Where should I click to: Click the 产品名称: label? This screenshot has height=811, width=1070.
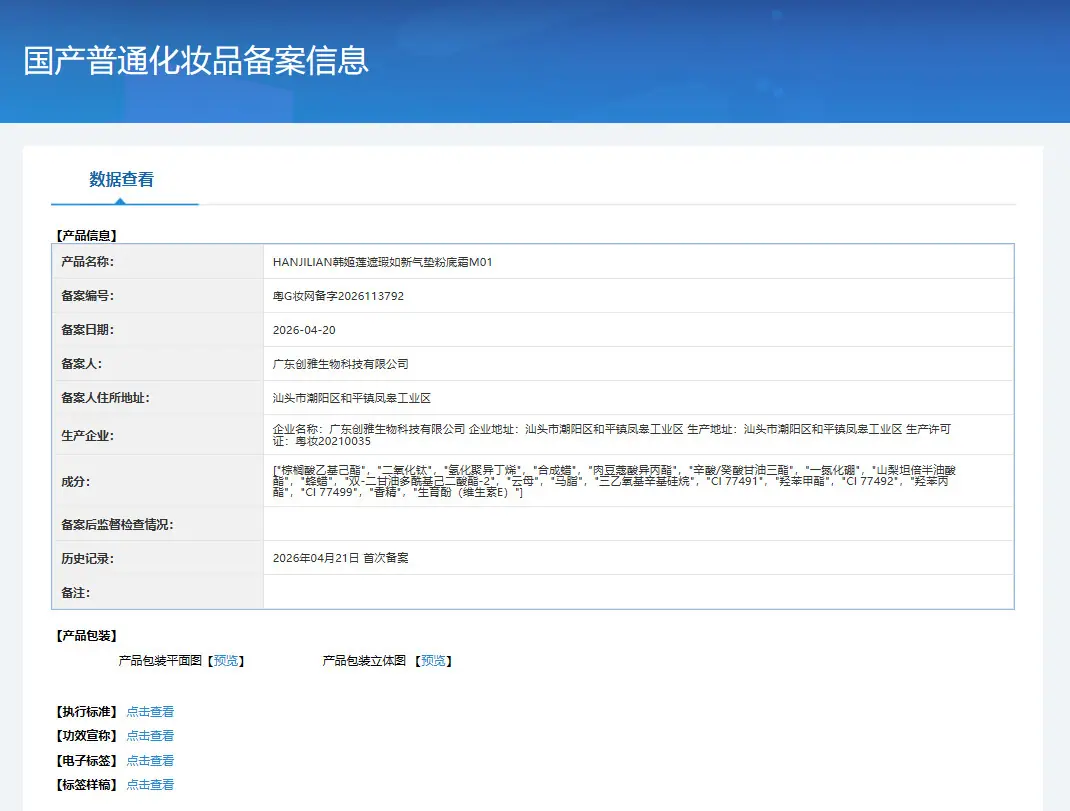coord(88,262)
